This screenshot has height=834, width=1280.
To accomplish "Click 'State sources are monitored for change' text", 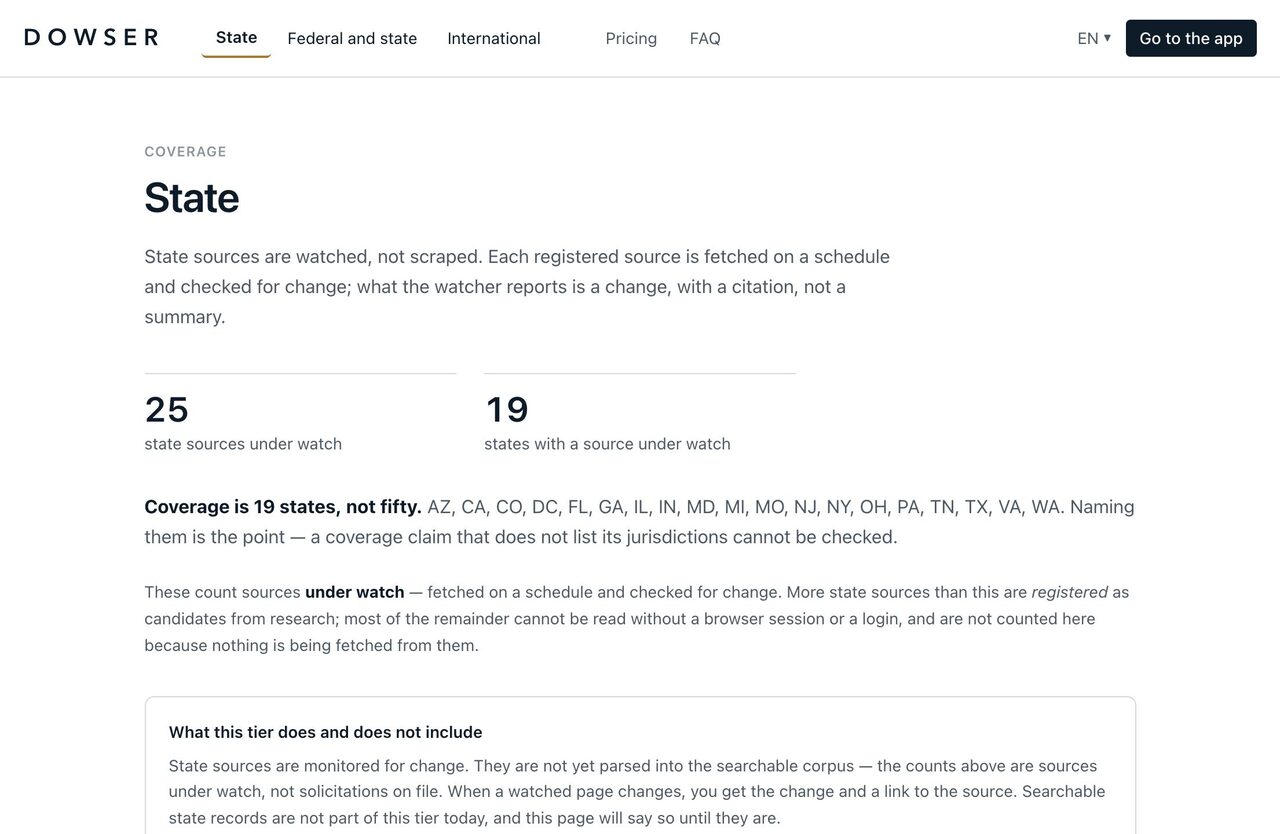I will click(637, 792).
